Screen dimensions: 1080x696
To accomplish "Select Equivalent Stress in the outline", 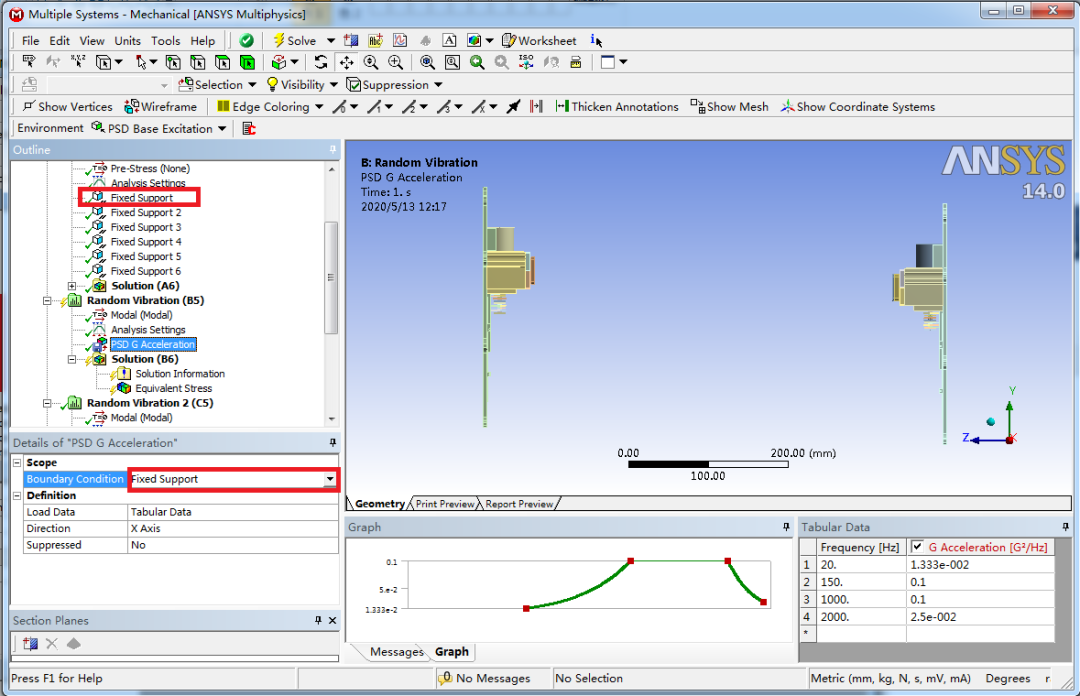I will coord(174,388).
